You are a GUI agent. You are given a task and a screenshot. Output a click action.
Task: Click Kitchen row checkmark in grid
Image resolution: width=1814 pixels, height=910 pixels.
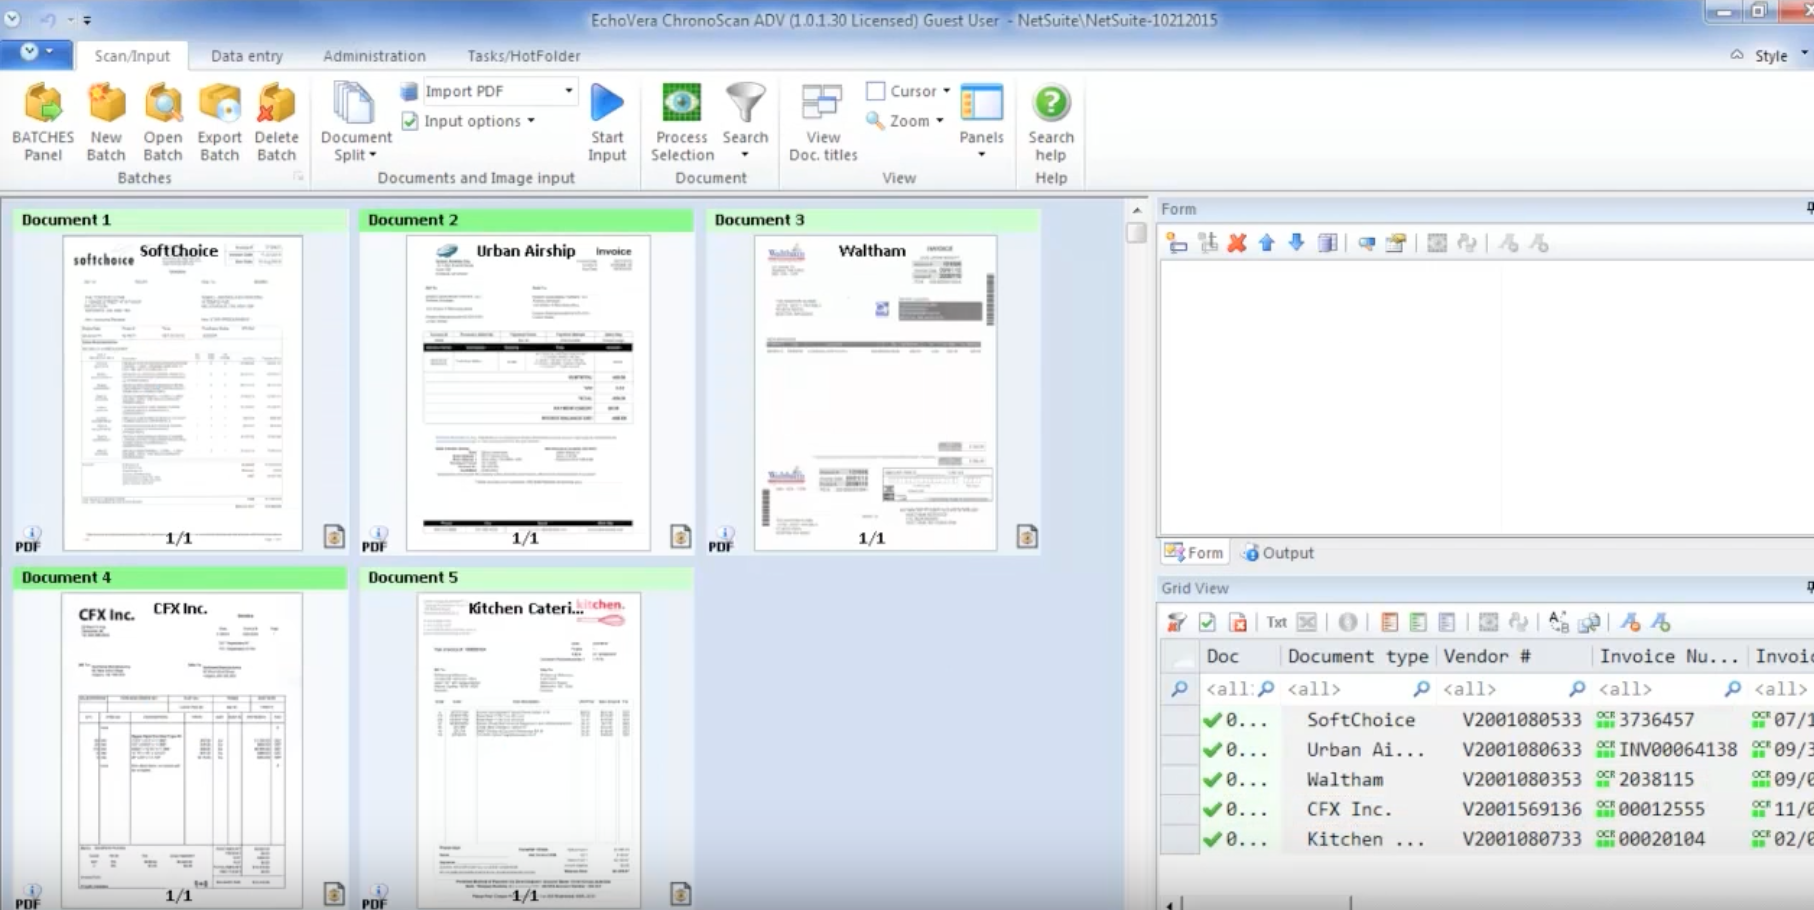pyautogui.click(x=1212, y=839)
